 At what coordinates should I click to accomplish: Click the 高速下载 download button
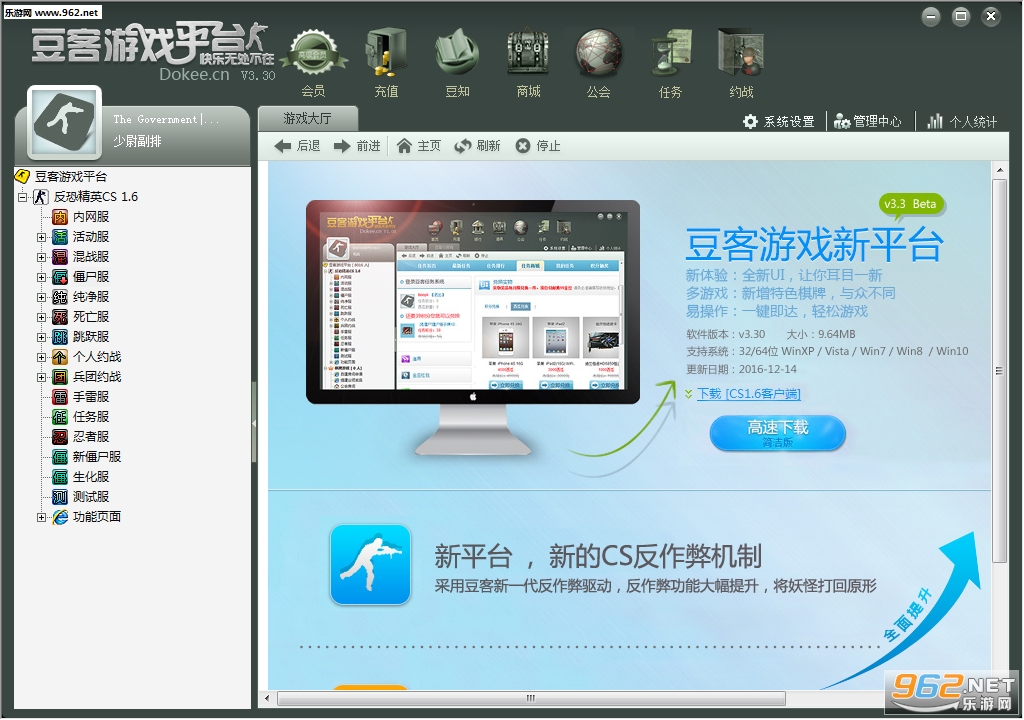[777, 433]
